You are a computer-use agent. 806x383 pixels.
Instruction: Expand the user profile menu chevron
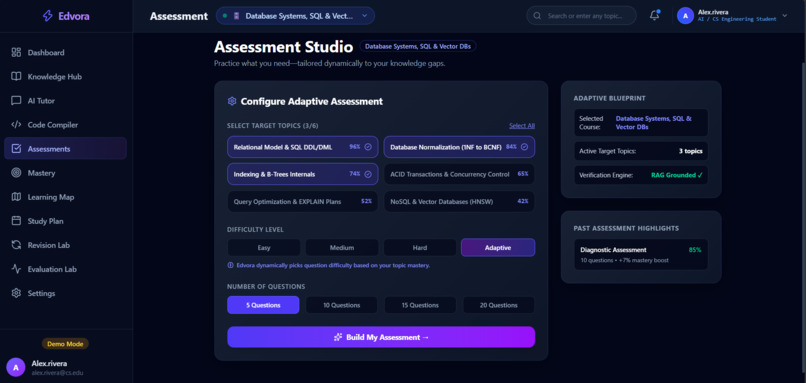point(784,16)
